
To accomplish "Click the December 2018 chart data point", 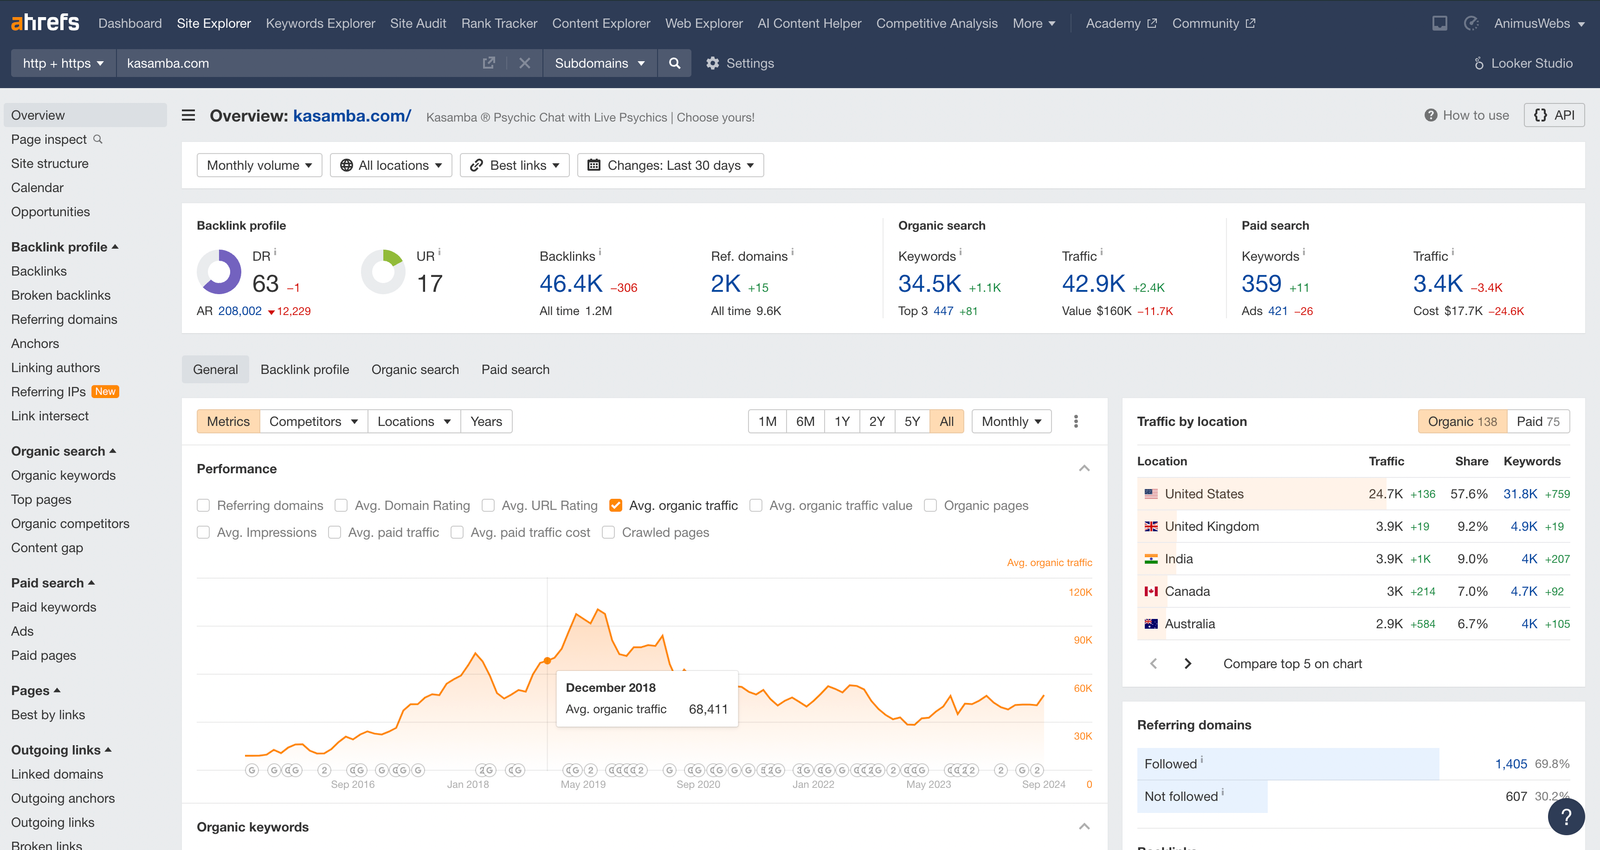I will 547,661.
